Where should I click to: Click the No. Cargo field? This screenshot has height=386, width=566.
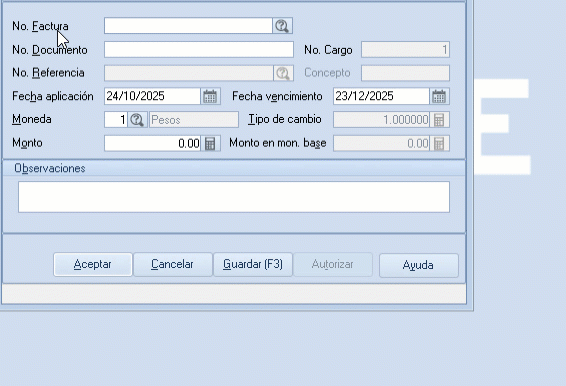click(405, 49)
